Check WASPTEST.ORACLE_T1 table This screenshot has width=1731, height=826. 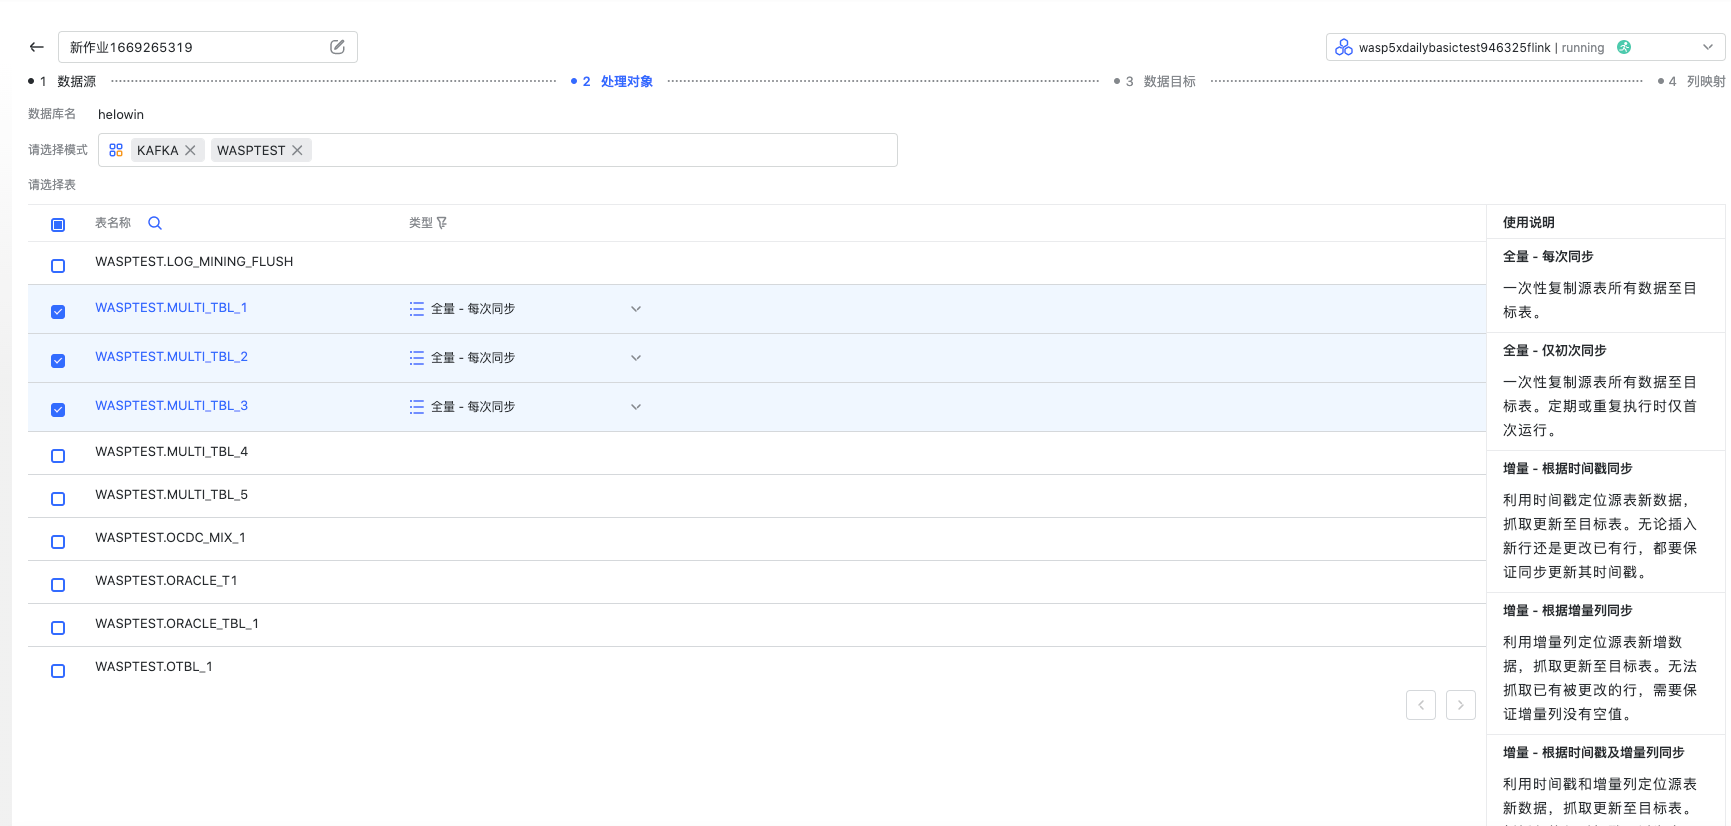(58, 585)
